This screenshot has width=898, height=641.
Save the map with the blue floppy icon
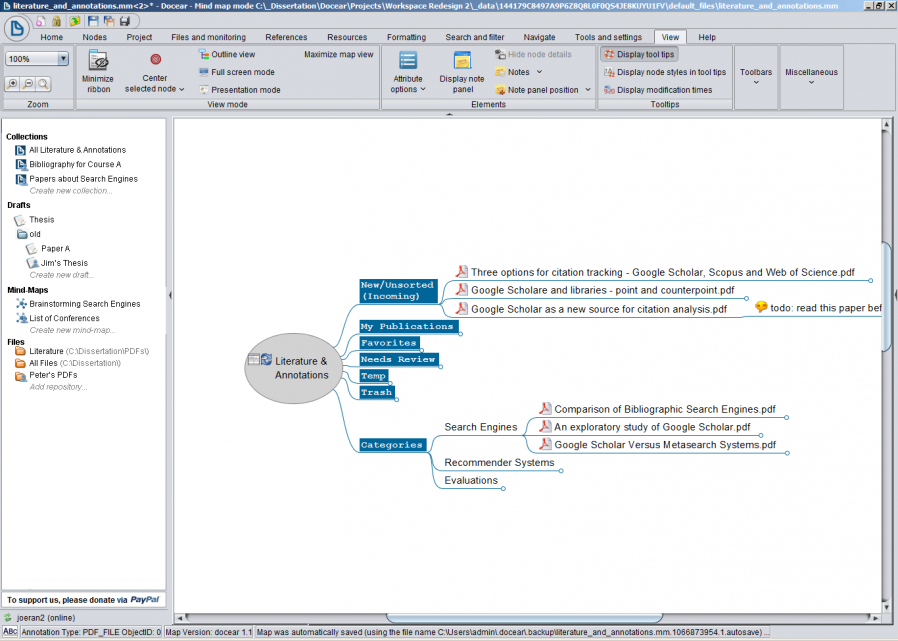93,21
